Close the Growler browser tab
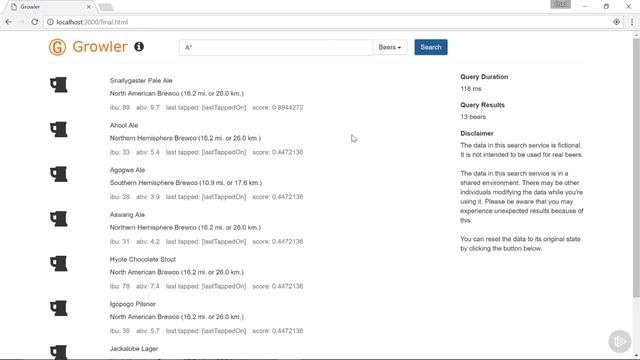This screenshot has width=640, height=360. tap(89, 7)
